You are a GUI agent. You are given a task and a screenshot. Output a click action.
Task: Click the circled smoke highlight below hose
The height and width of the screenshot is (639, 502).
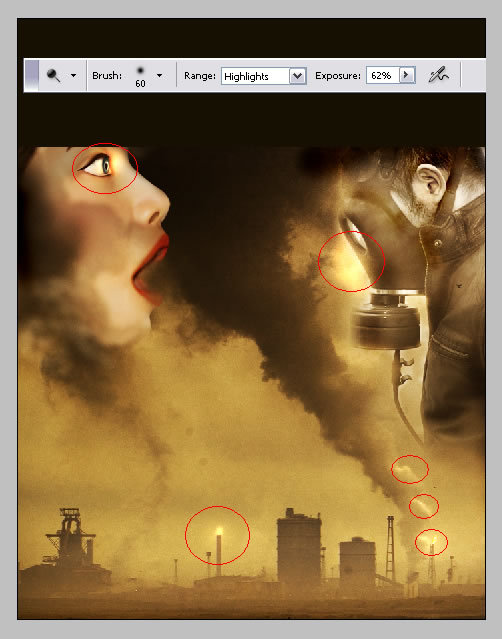[410, 469]
